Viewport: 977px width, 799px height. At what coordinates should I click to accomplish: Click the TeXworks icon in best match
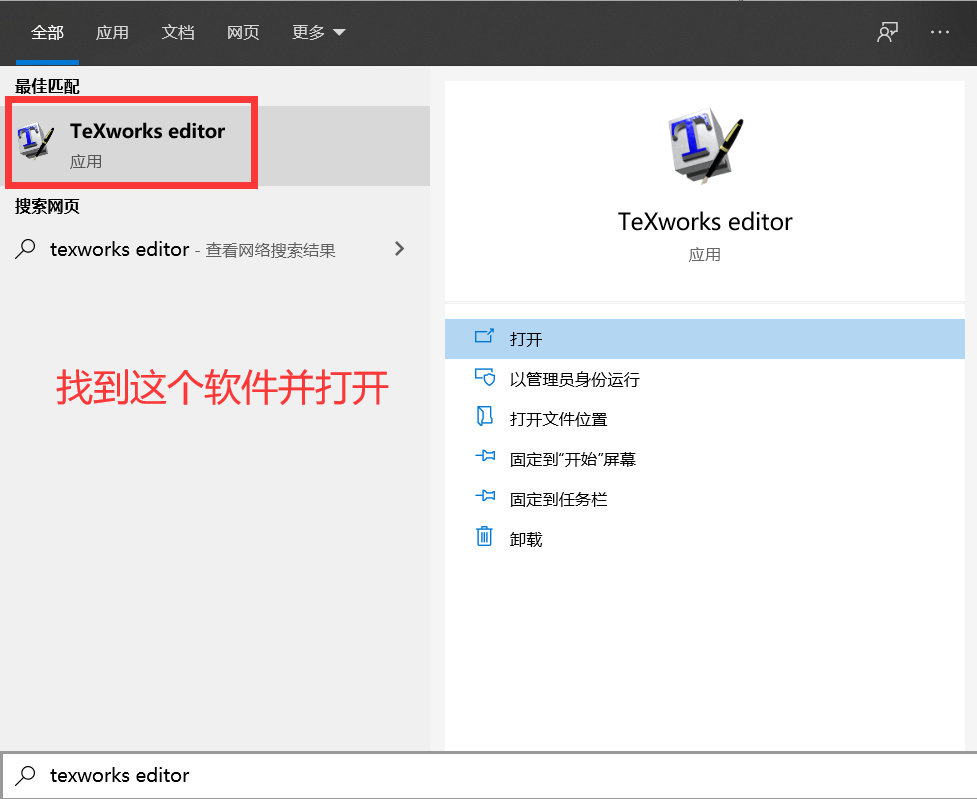pyautogui.click(x=35, y=141)
